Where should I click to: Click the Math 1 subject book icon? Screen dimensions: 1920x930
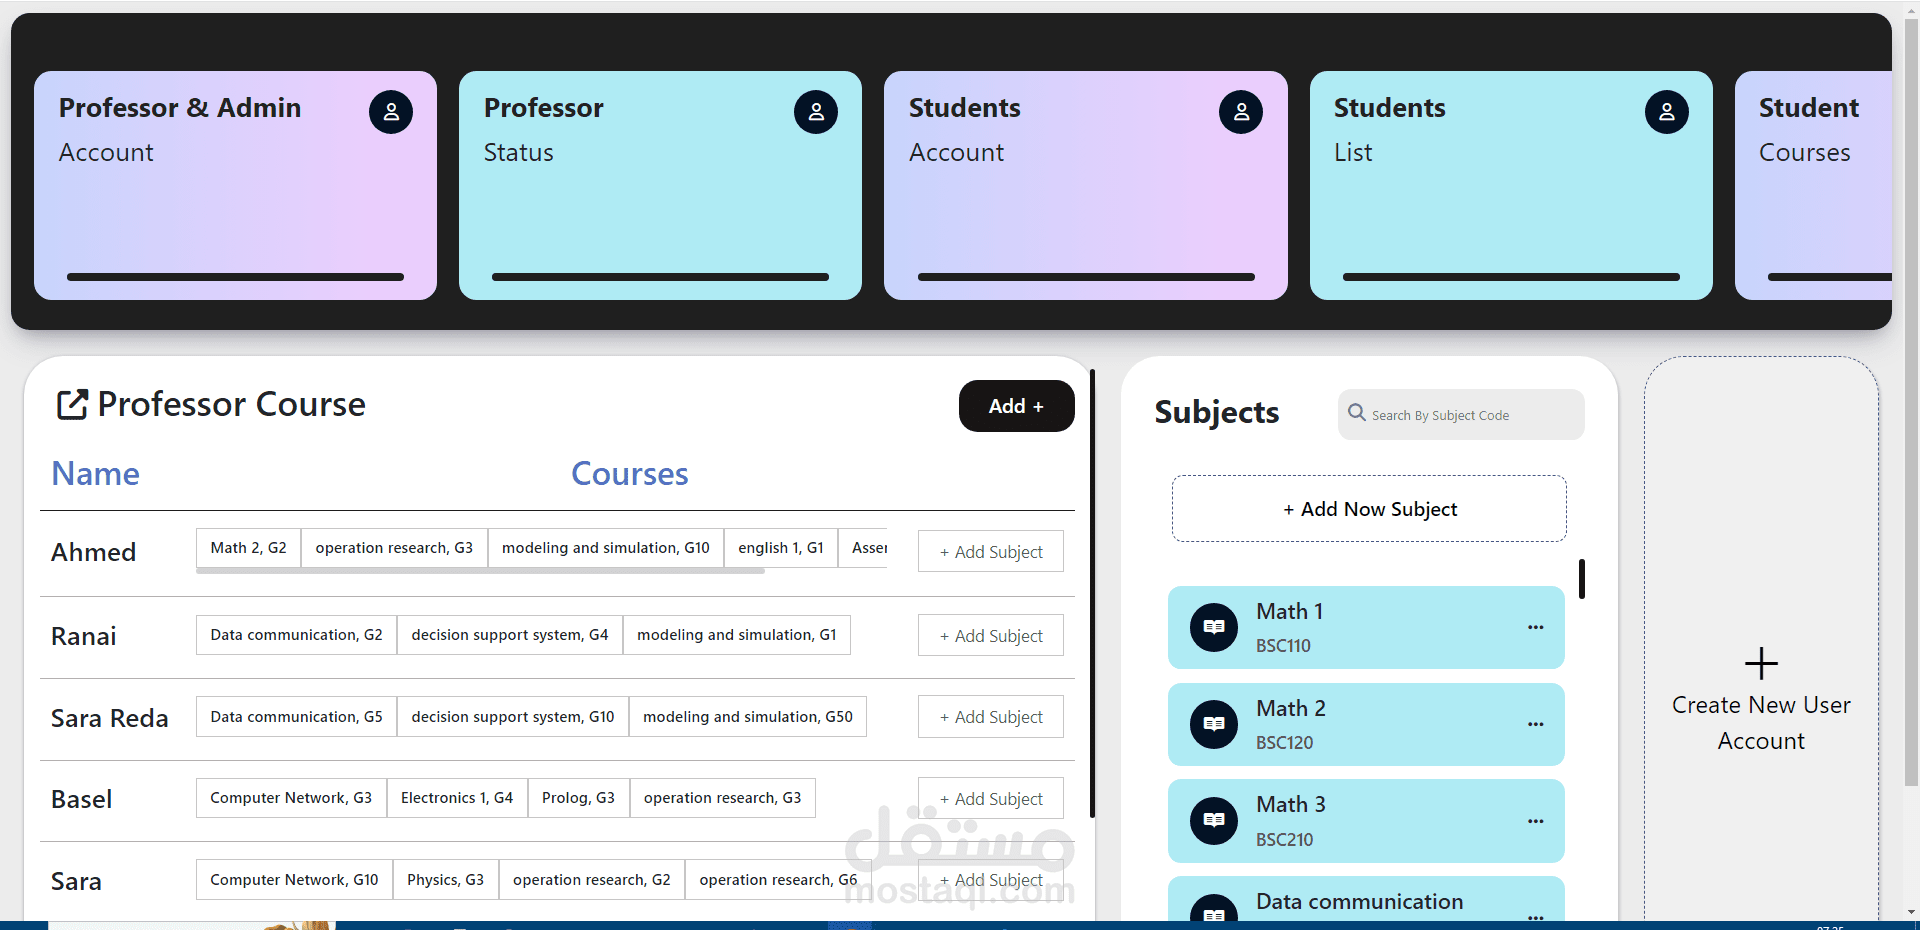[1214, 628]
